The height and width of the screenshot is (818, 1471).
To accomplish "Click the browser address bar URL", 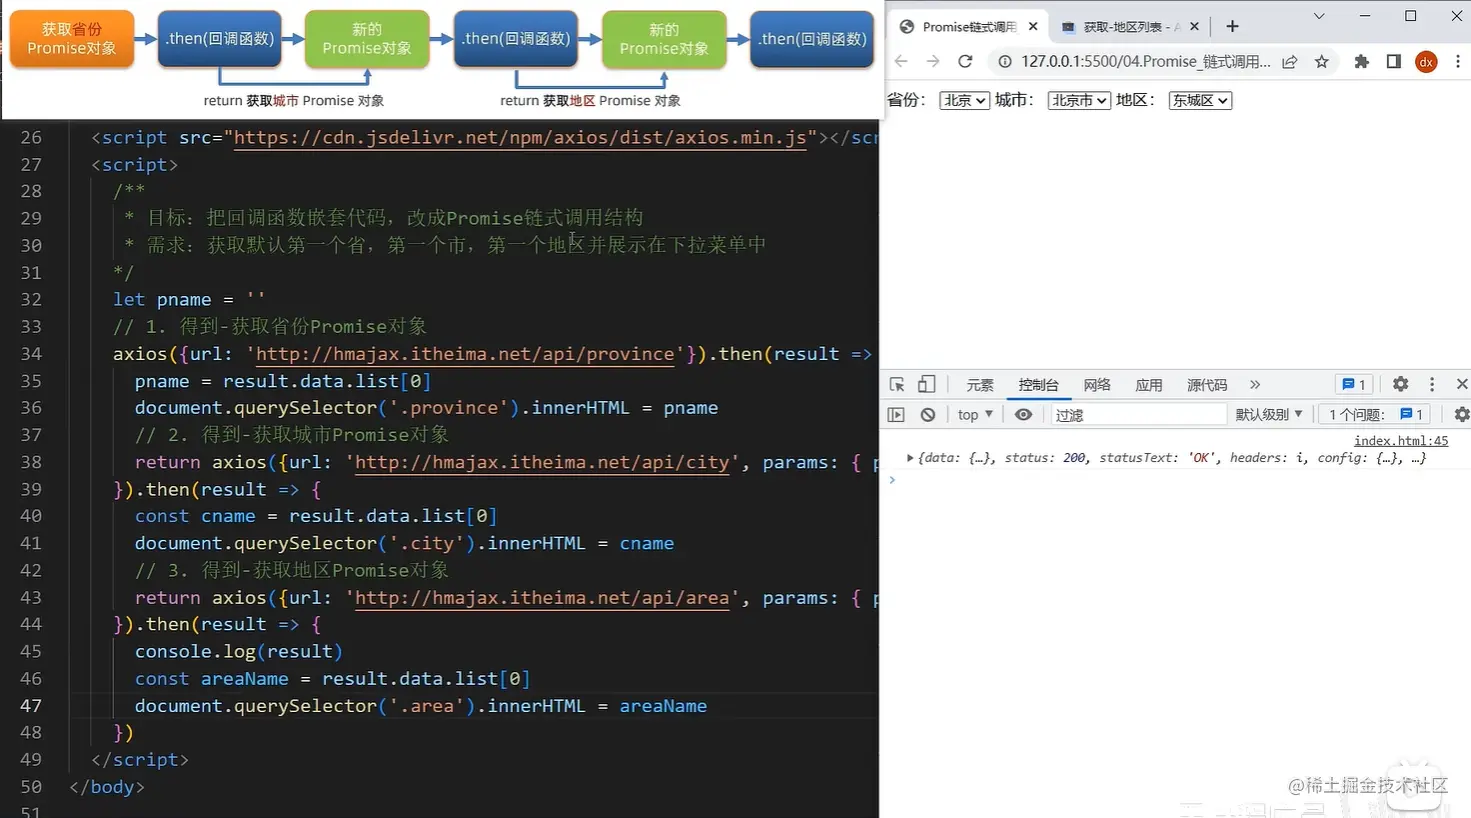I will pyautogui.click(x=1146, y=62).
